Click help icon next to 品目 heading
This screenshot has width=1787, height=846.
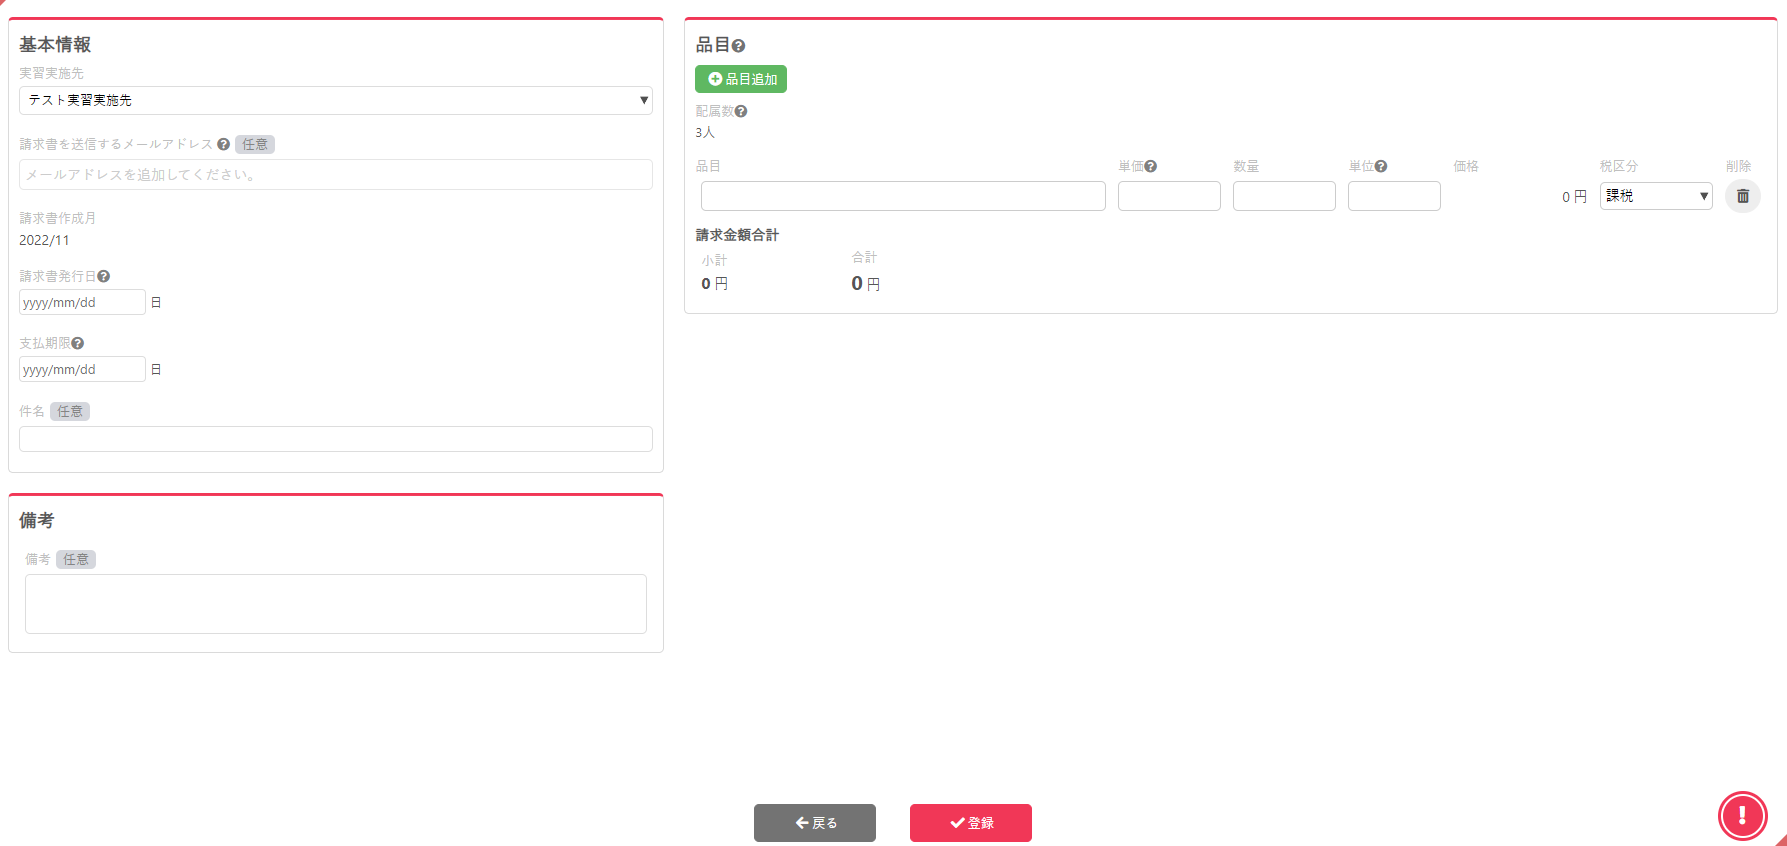738,46
